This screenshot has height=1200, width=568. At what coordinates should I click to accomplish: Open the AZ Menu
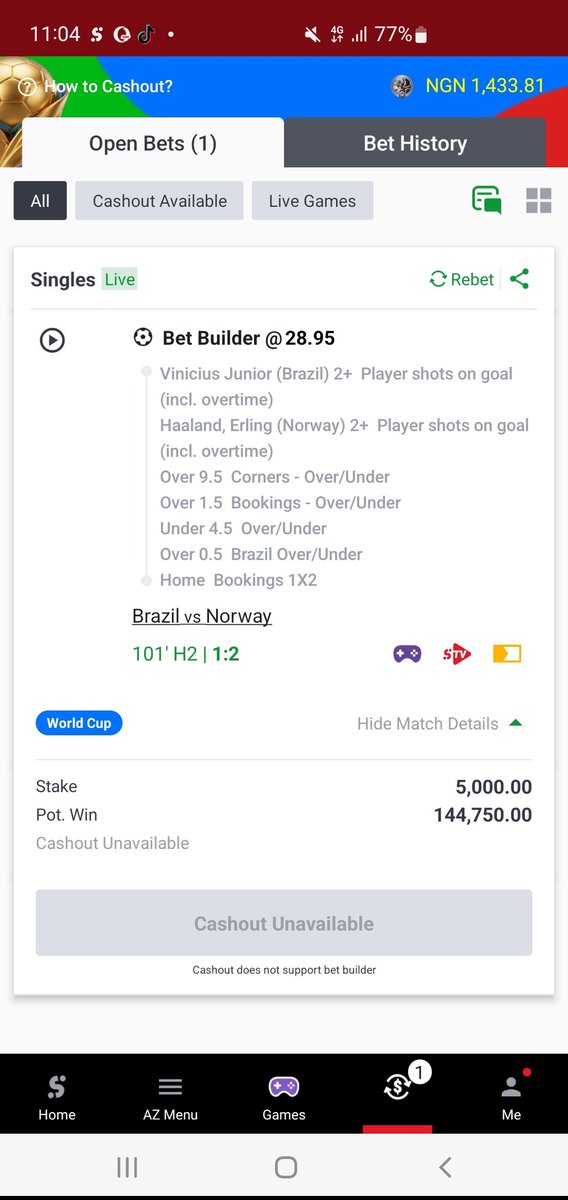(x=170, y=1097)
